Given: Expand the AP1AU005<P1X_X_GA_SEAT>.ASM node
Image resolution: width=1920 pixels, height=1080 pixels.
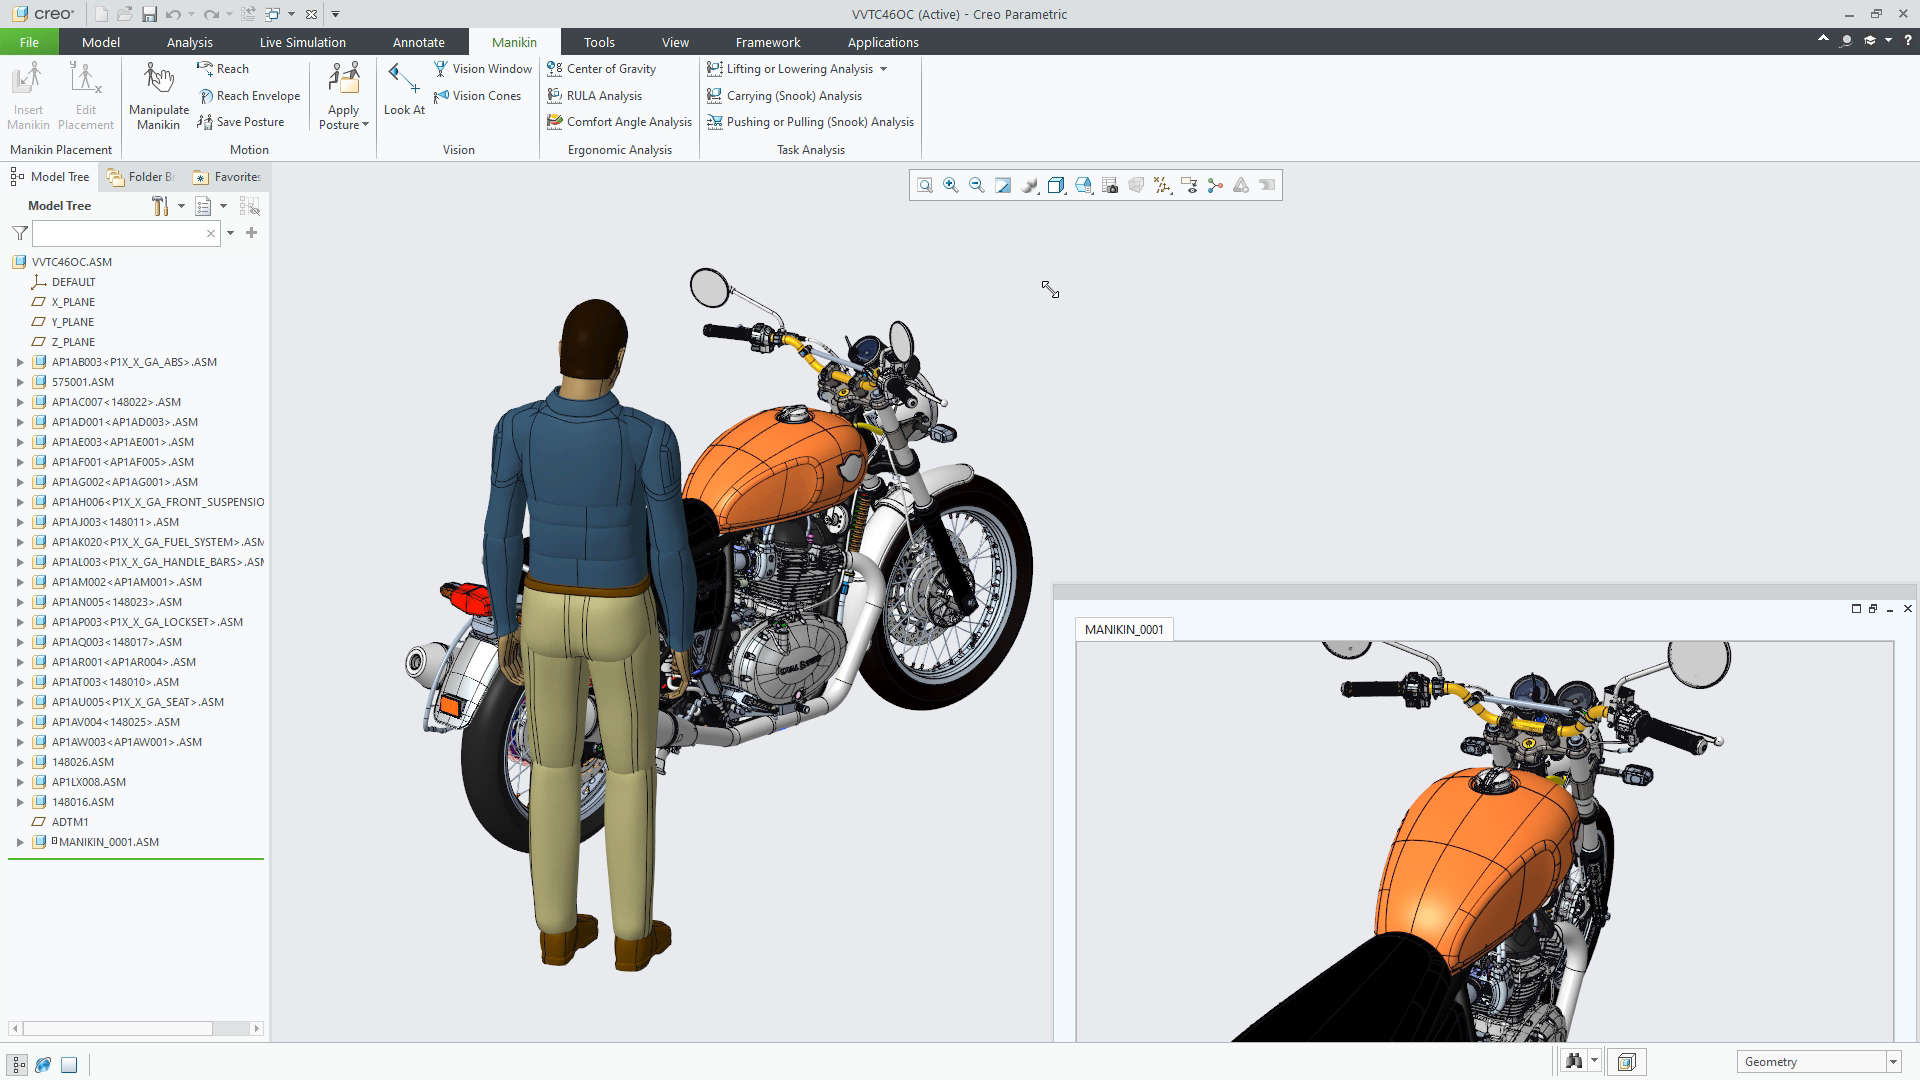Looking at the screenshot, I should pos(20,702).
